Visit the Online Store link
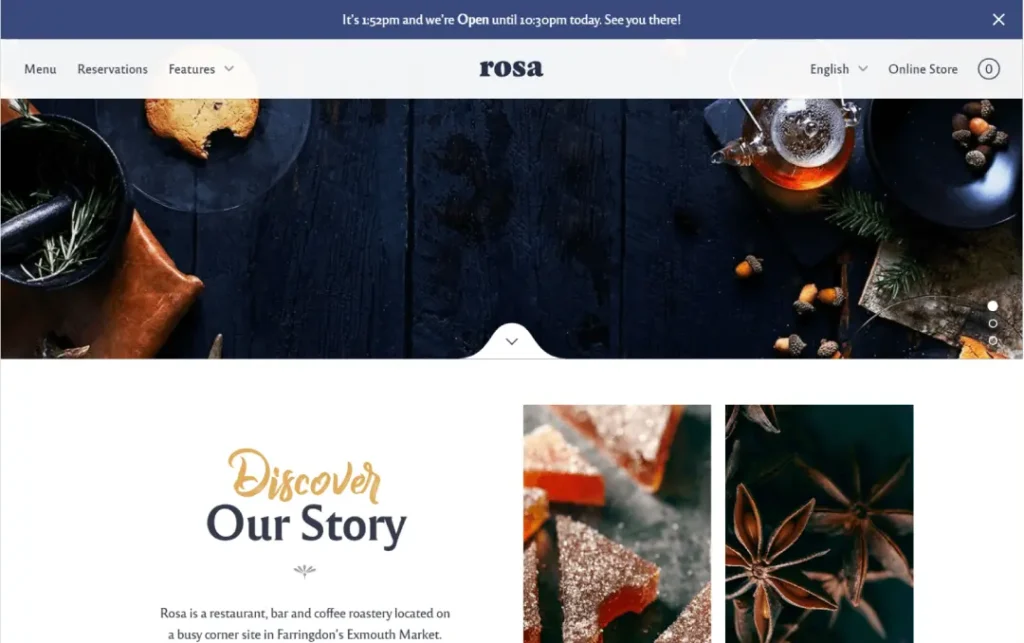1024x643 pixels. coord(922,69)
